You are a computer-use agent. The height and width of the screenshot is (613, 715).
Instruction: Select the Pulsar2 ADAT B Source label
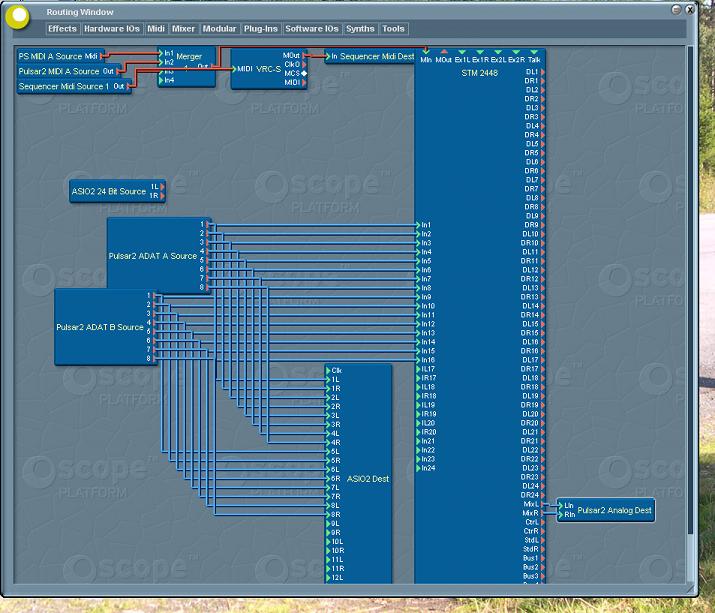coord(99,327)
